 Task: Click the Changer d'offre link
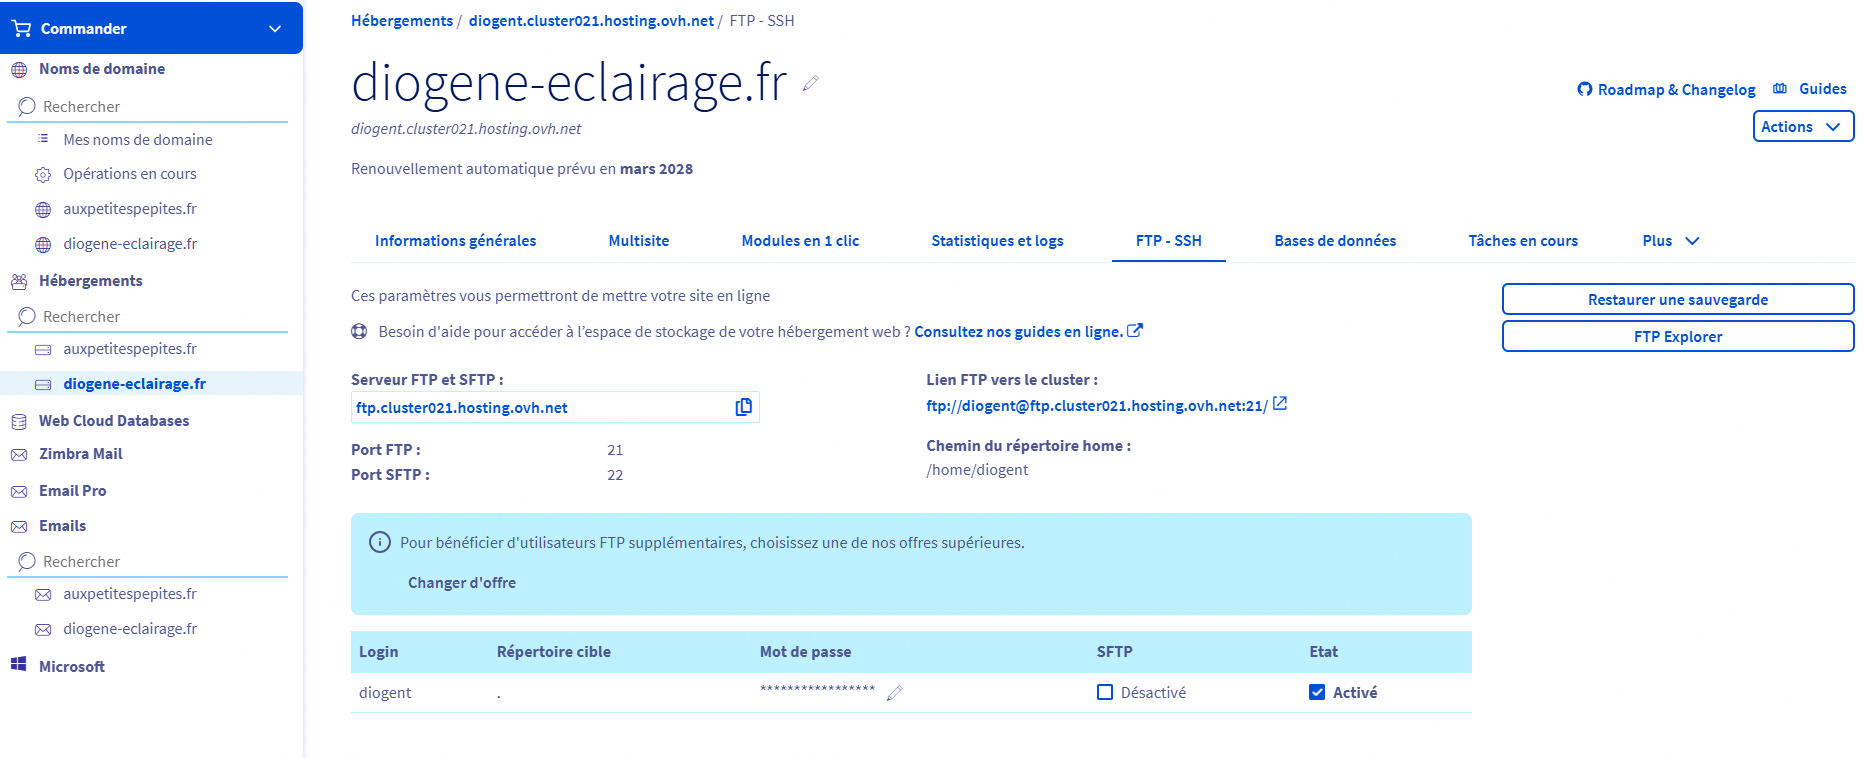click(462, 583)
